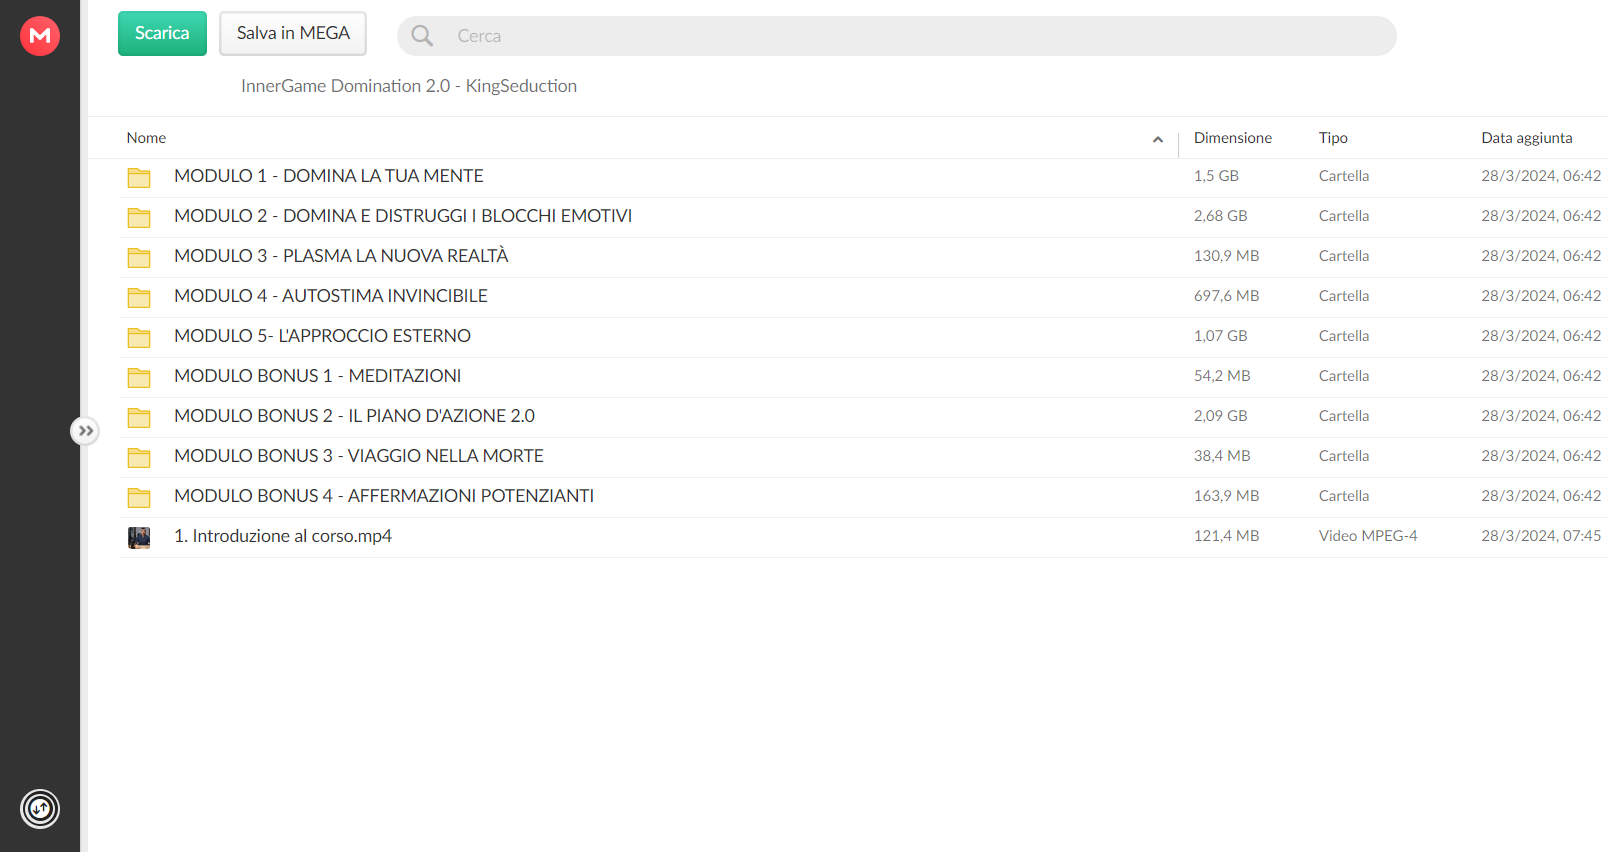Screen dimensions: 1608x852
Task: Click the 28/3/2024, 07:45 date cell
Action: pyautogui.click(x=1541, y=536)
